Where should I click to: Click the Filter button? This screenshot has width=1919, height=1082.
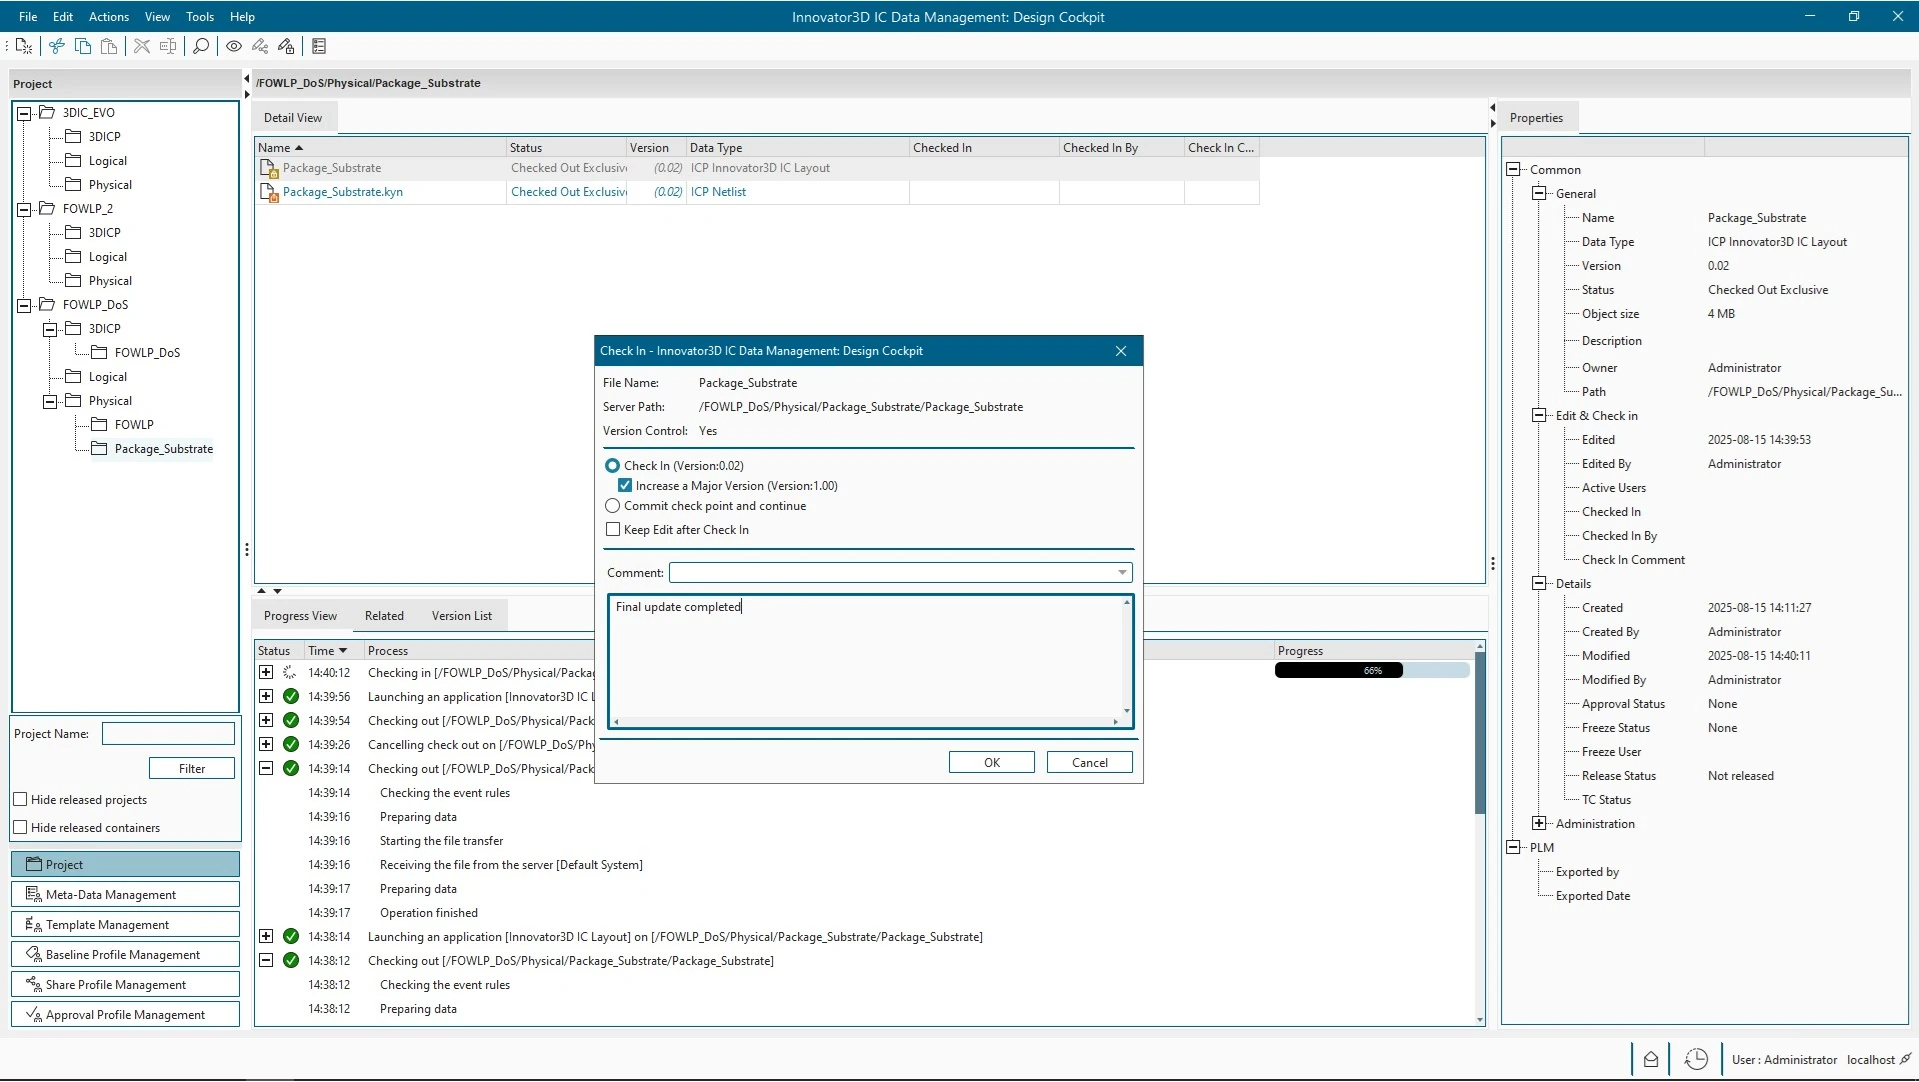(192, 769)
